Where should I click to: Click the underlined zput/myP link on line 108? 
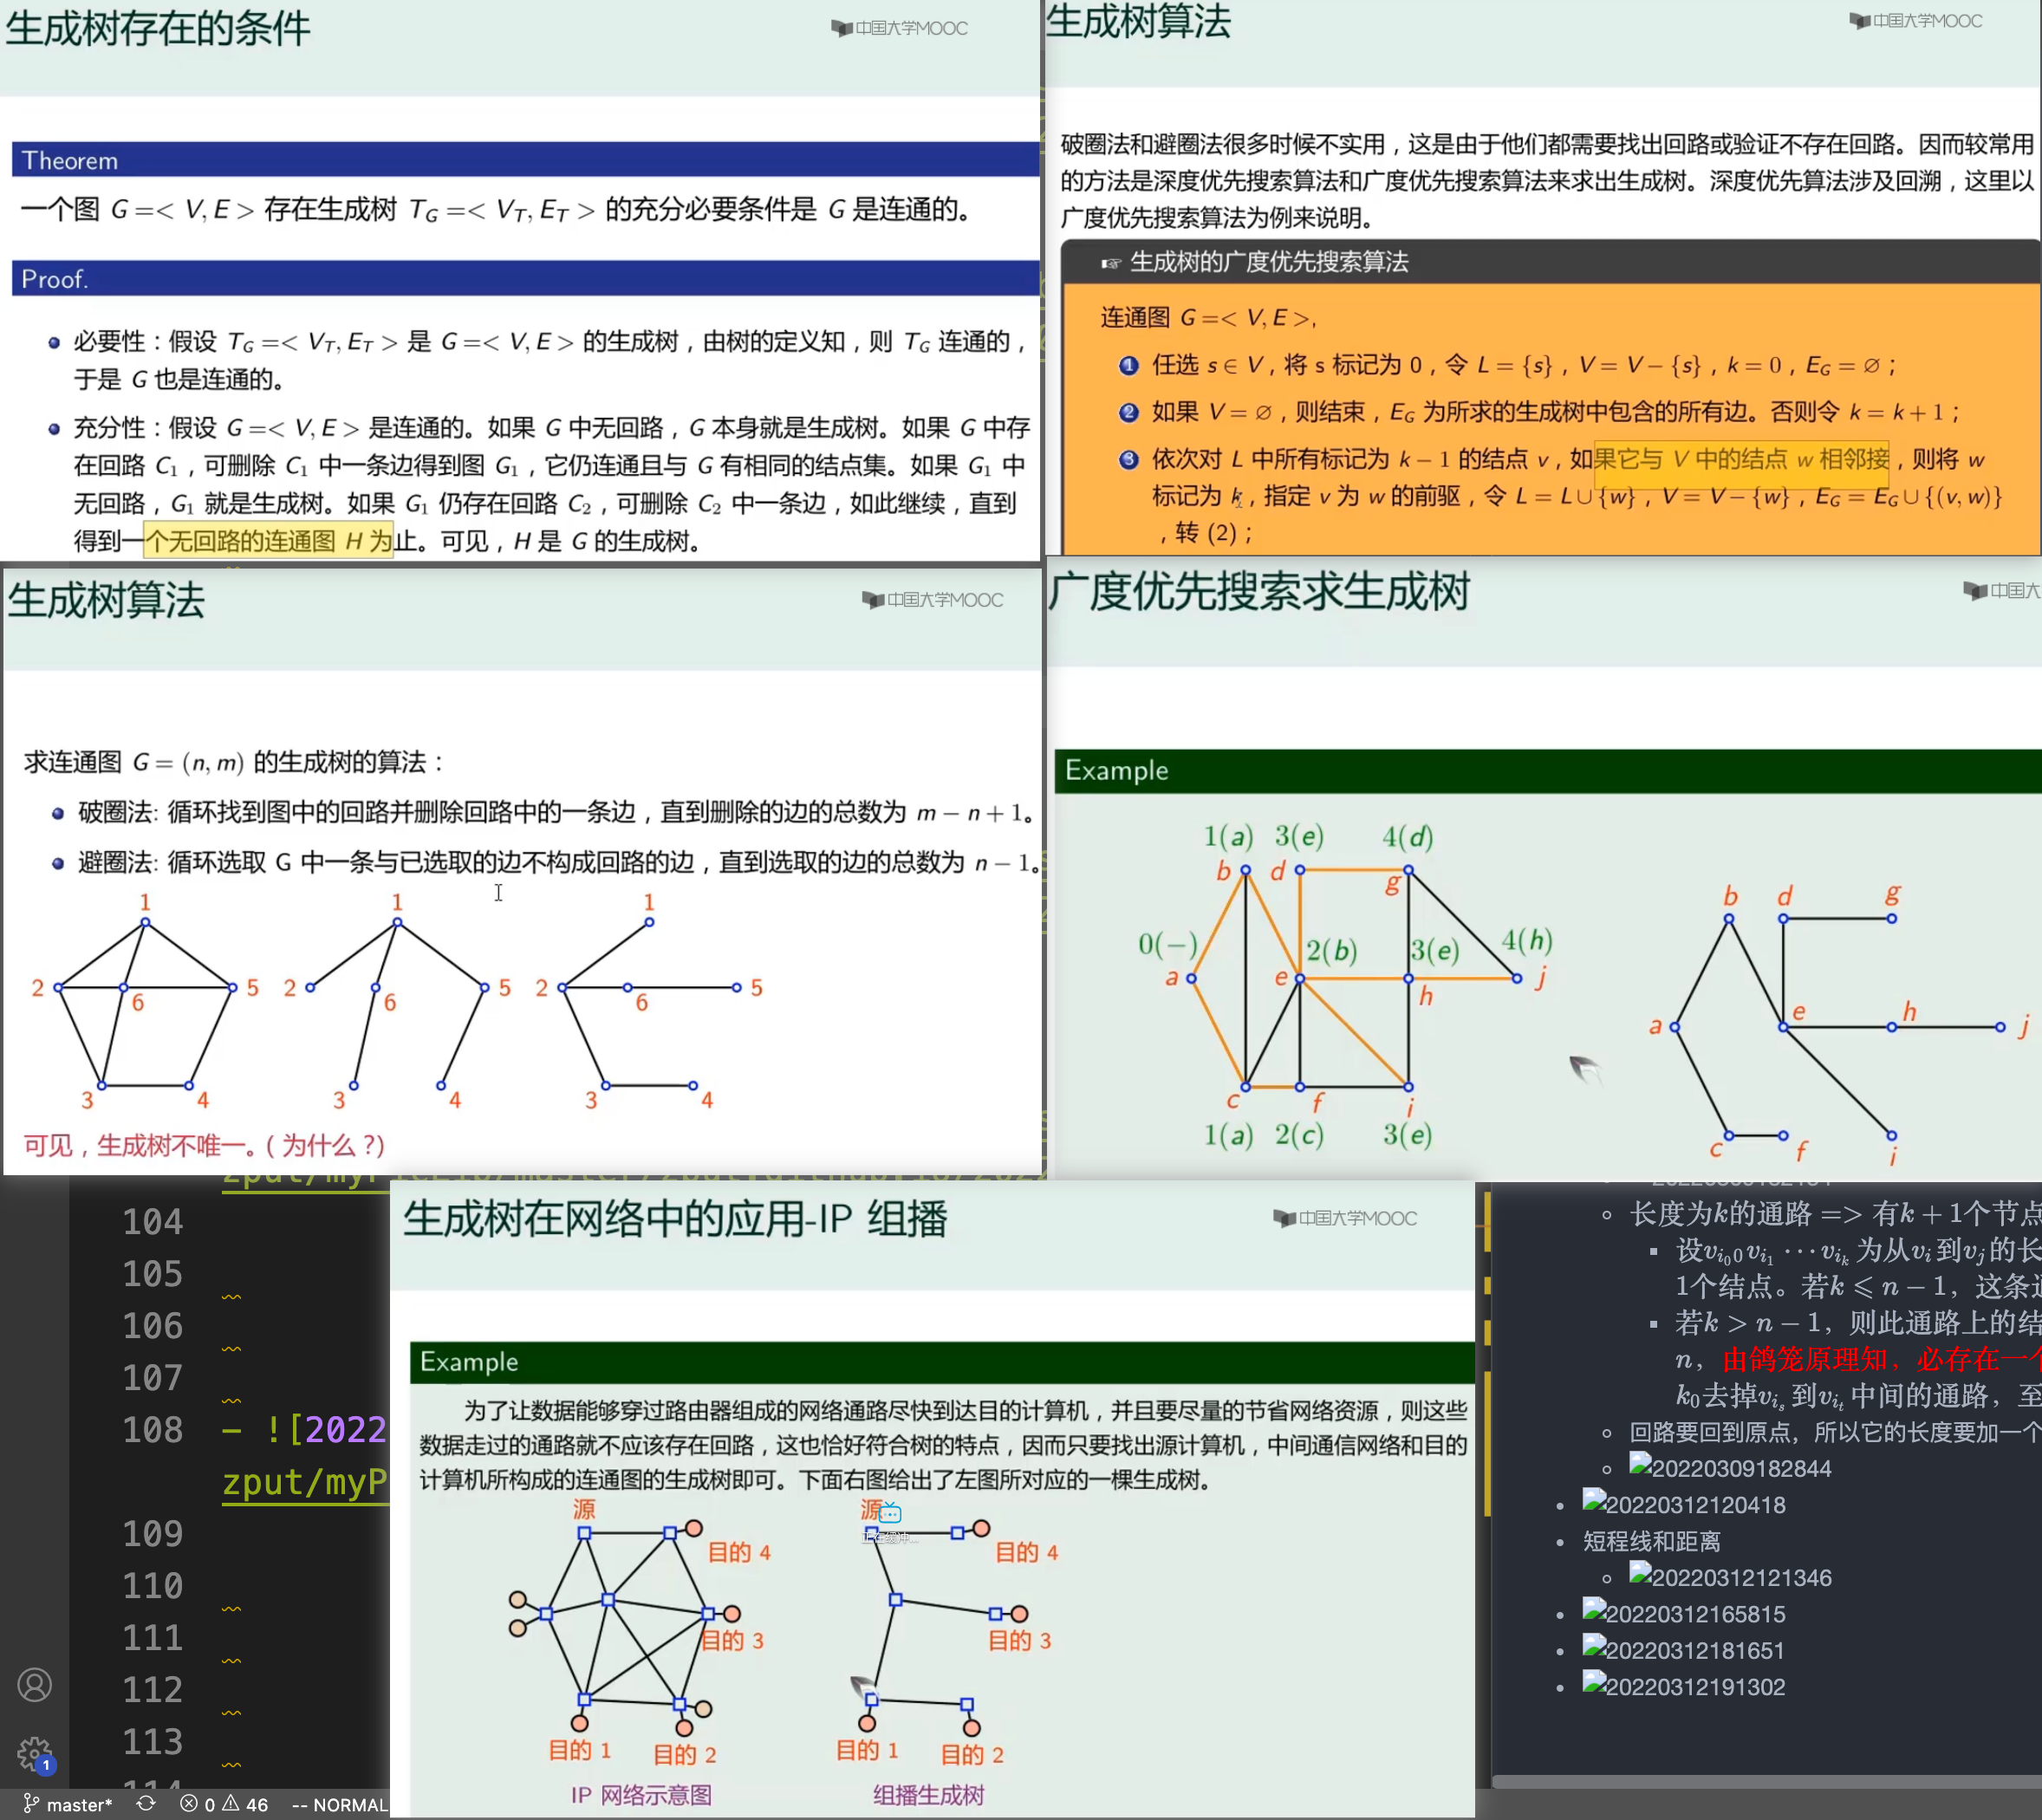point(304,1482)
